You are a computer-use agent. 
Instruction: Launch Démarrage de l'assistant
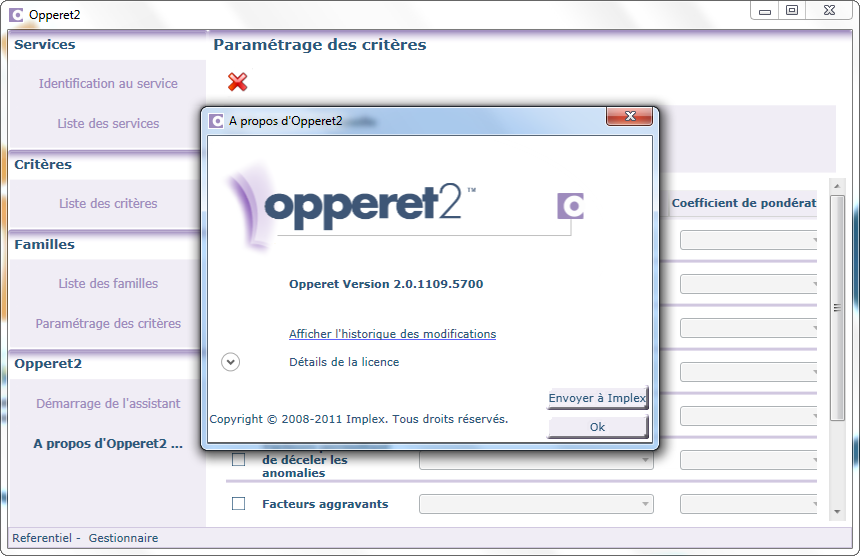[108, 404]
